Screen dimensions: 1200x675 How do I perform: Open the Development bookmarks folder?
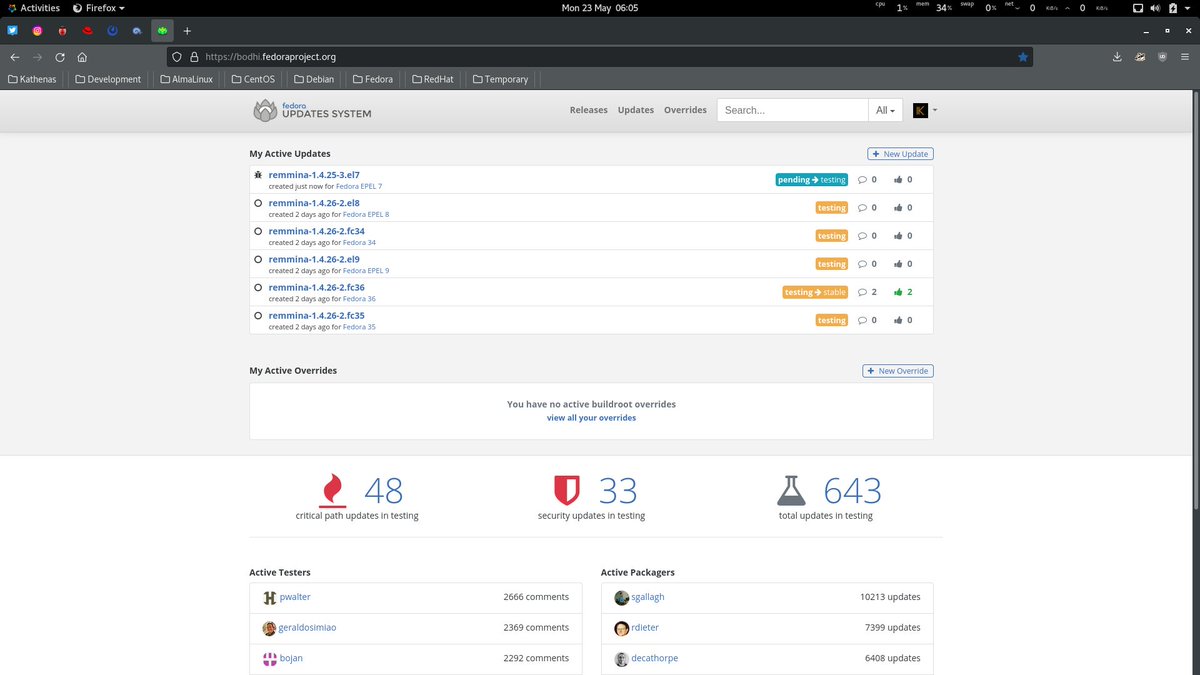(x=108, y=79)
